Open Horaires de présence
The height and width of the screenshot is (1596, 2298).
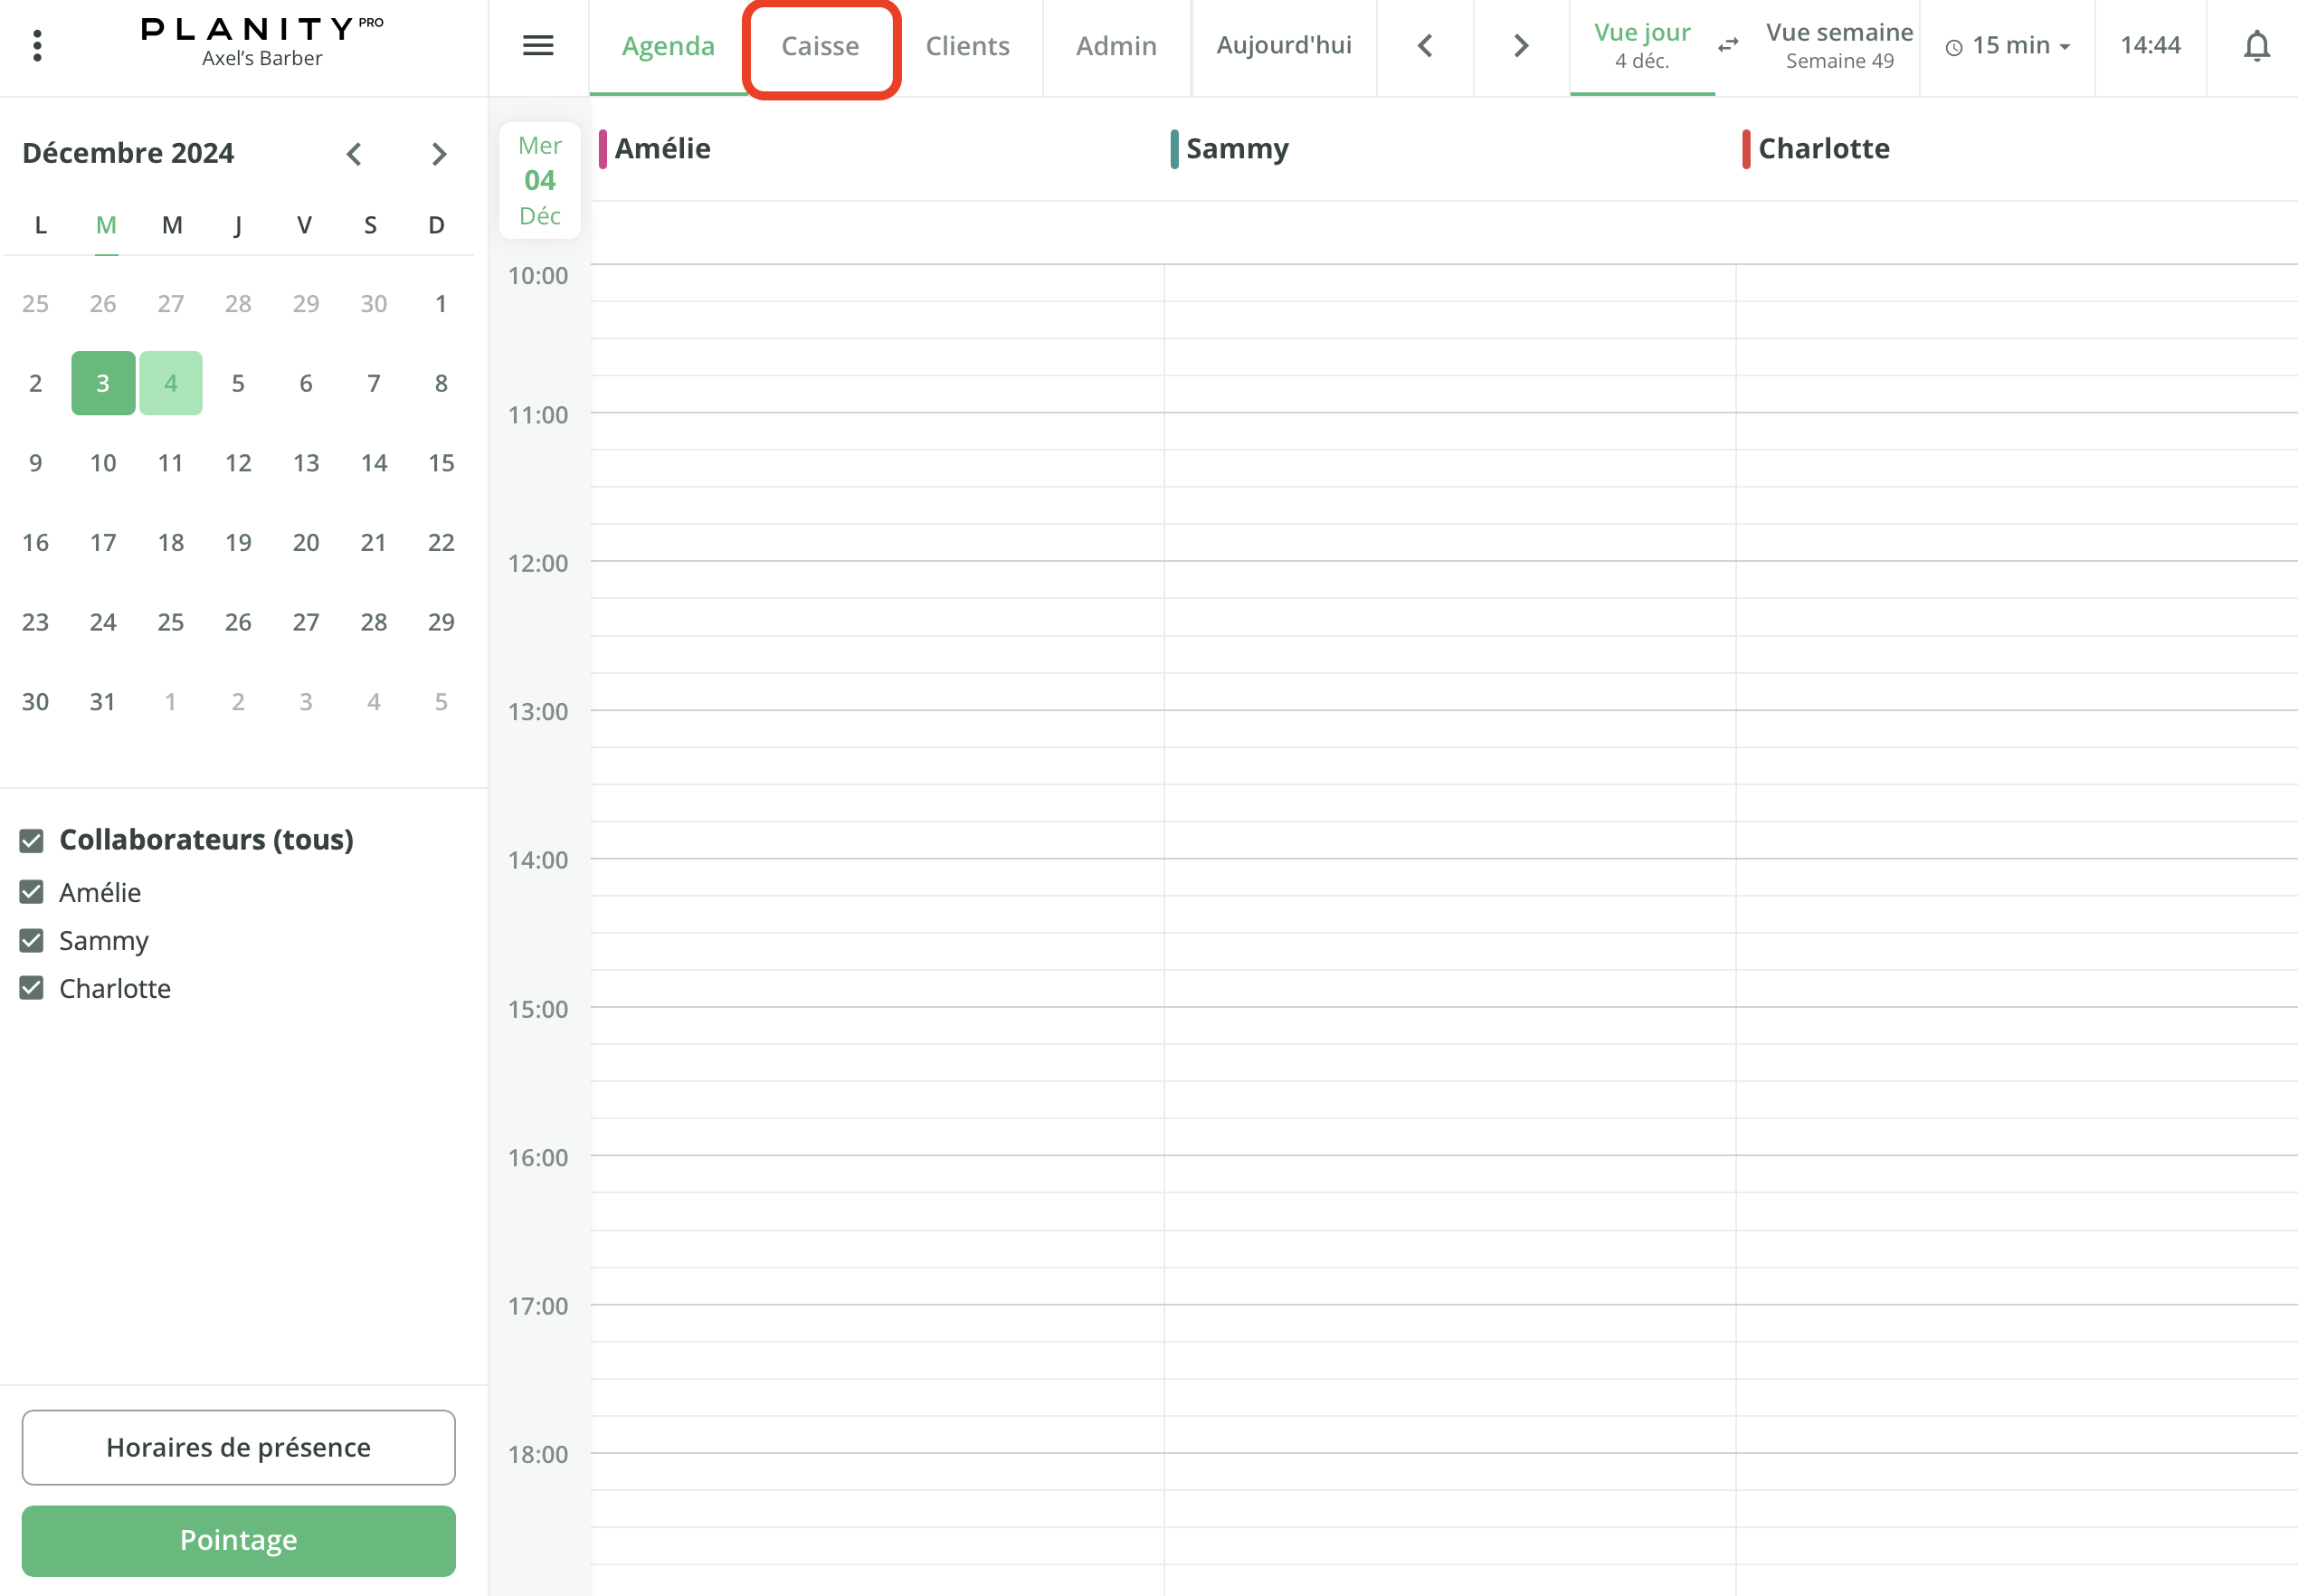click(x=238, y=1447)
